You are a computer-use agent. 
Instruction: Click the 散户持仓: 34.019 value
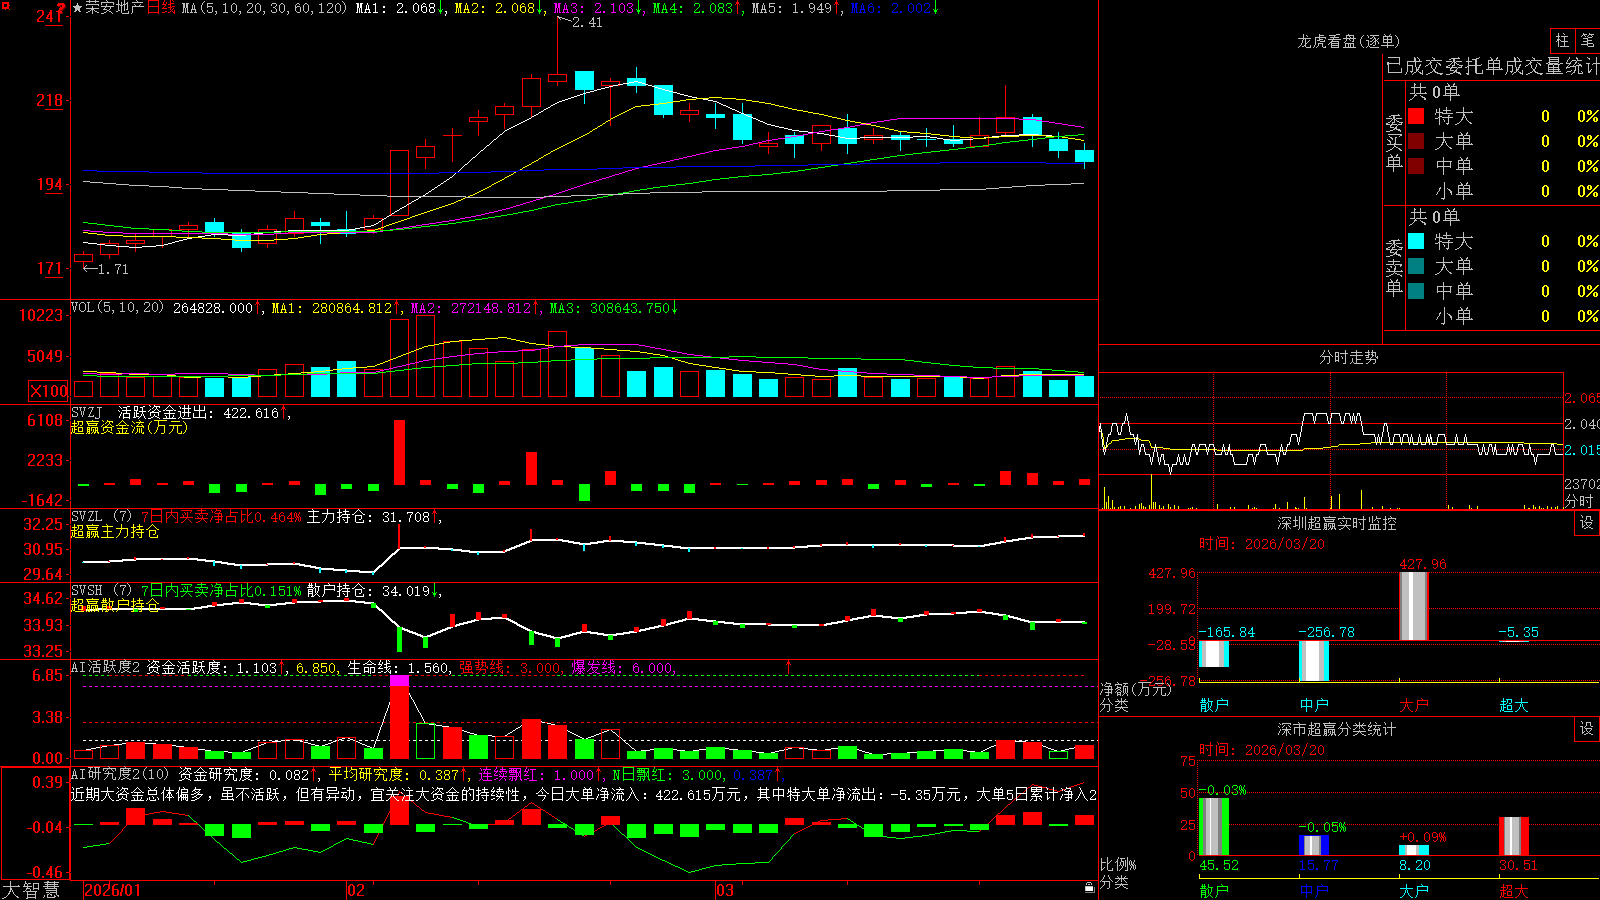[368, 591]
